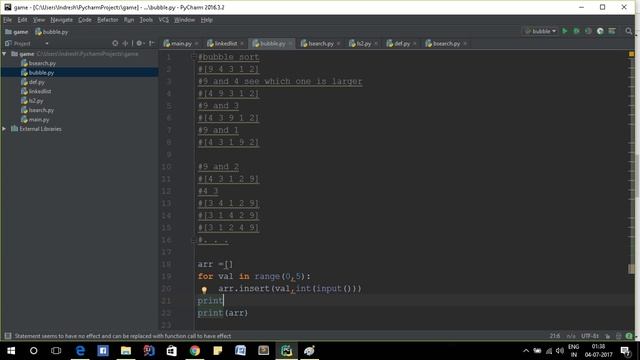Click yellow inspection warning indicator atop editor scrollbar
The height and width of the screenshot is (360, 640).
(x=631, y=54)
